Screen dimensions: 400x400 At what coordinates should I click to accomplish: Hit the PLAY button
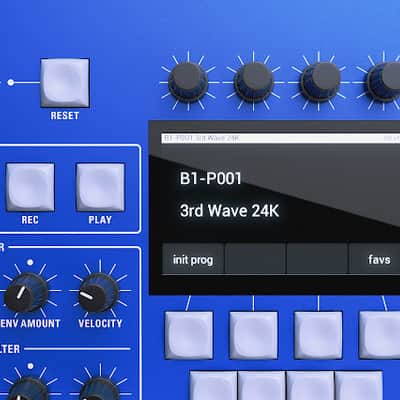[100, 187]
